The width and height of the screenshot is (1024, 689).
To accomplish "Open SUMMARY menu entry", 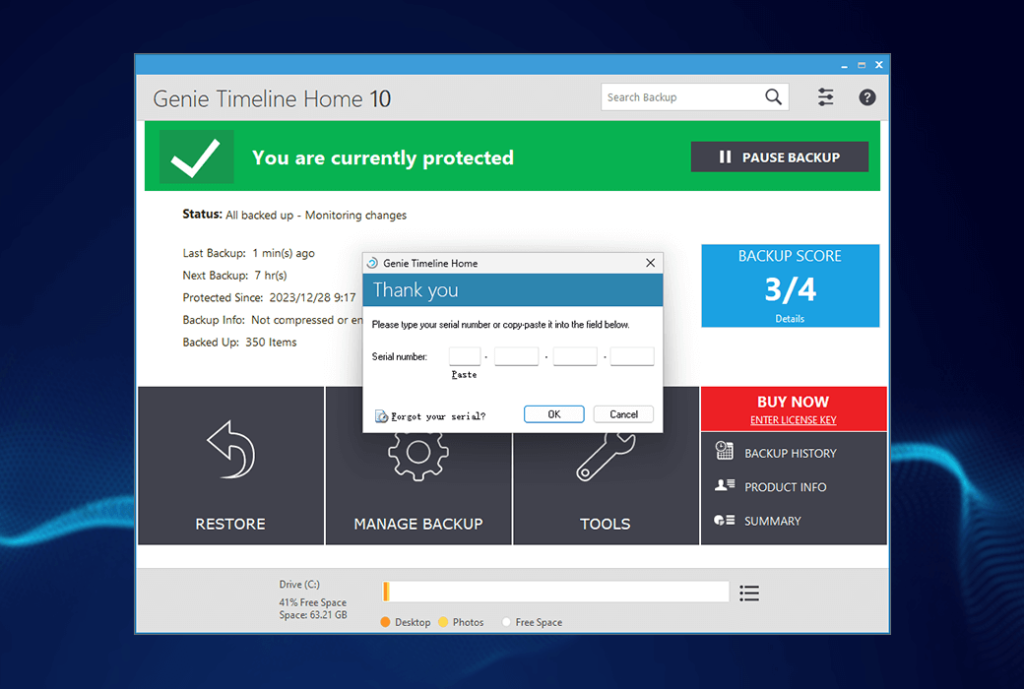I will tap(773, 521).
